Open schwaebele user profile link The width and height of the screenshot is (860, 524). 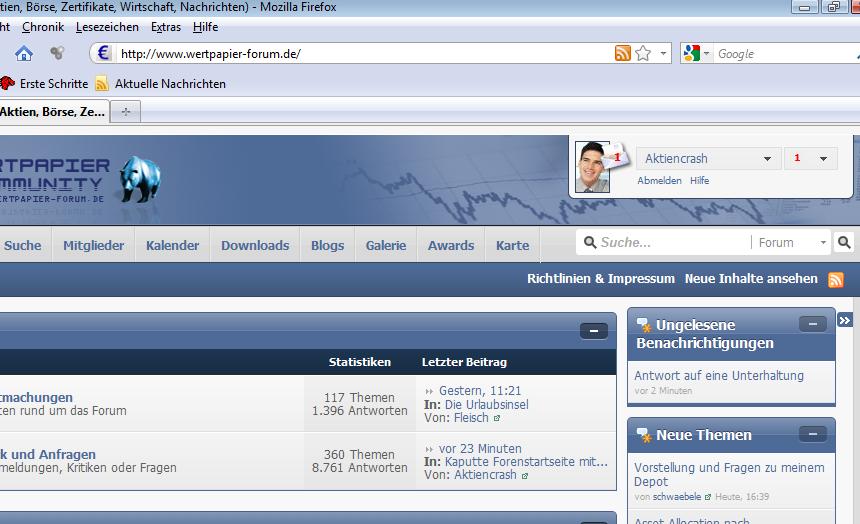click(677, 497)
